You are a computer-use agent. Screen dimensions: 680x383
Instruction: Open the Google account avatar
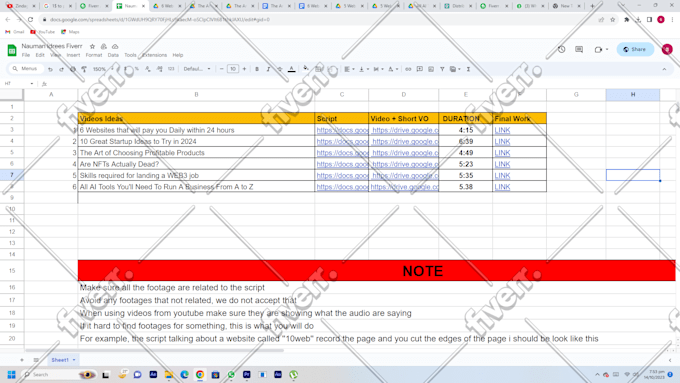pos(667,49)
